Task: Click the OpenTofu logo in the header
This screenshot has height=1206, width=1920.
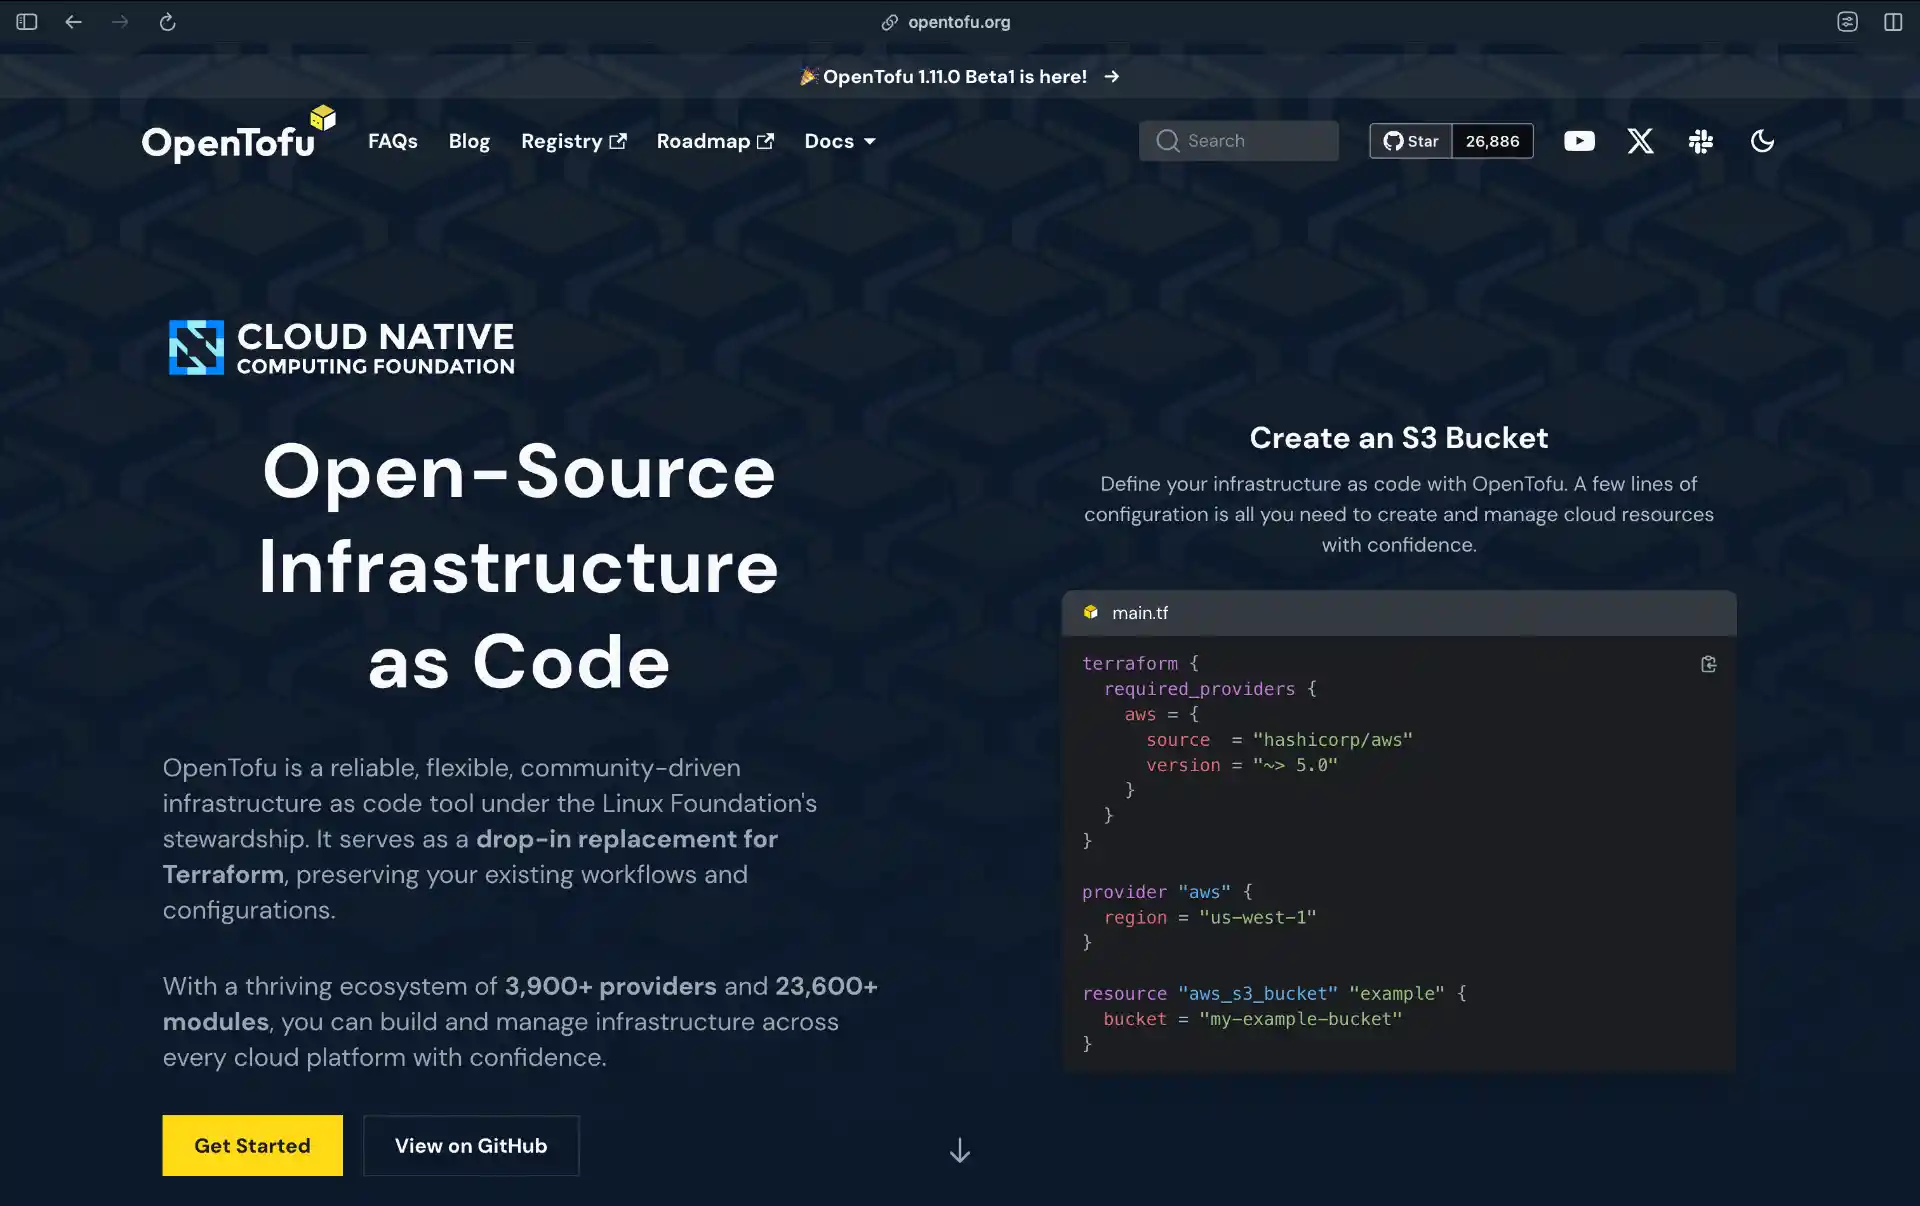Action: click(x=230, y=140)
